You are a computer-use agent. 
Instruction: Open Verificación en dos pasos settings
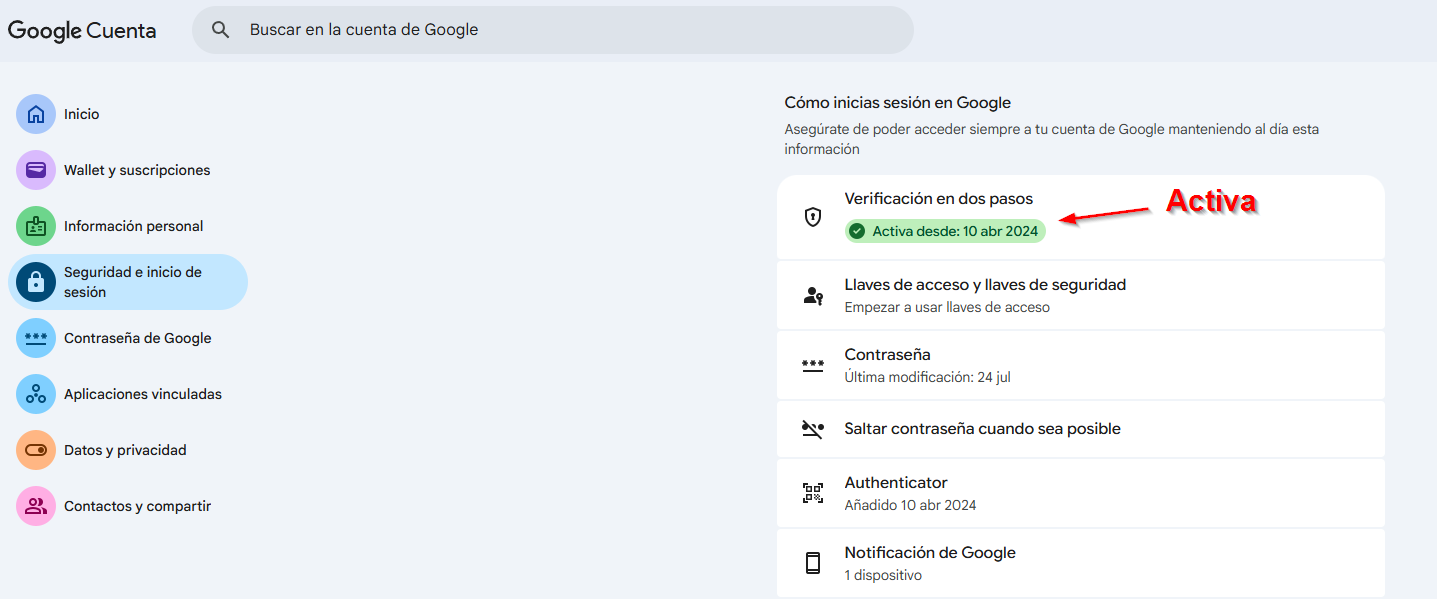click(1081, 217)
